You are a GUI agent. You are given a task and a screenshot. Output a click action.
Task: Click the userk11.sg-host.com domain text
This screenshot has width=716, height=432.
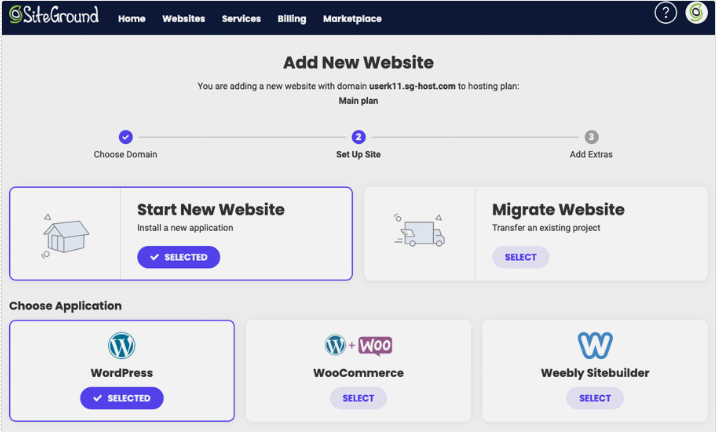412,86
